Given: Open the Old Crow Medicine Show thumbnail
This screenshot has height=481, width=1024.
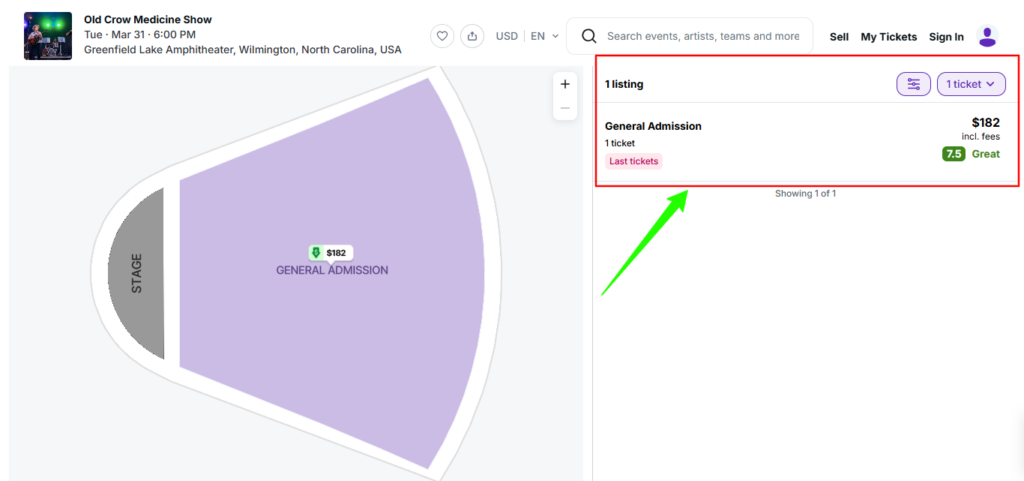Looking at the screenshot, I should [48, 36].
